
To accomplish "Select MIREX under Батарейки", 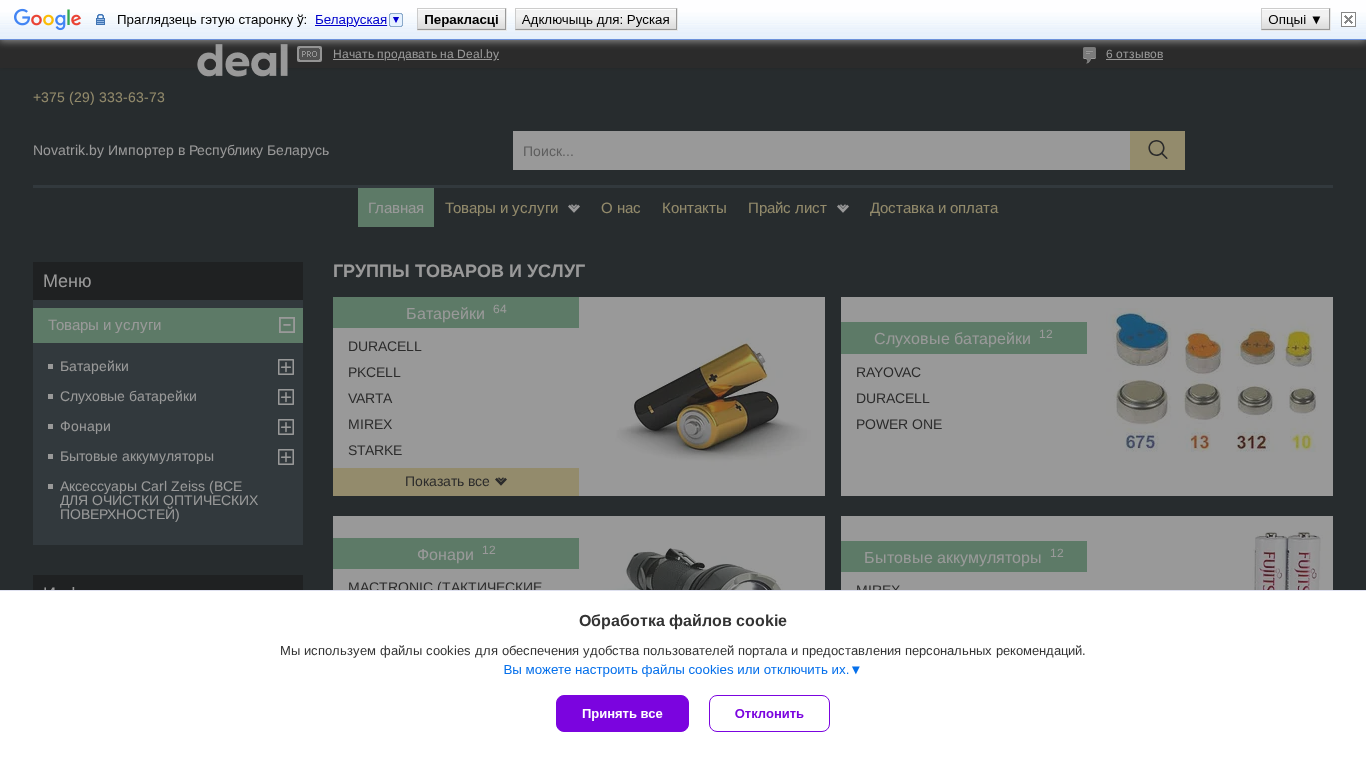I will 370,424.
